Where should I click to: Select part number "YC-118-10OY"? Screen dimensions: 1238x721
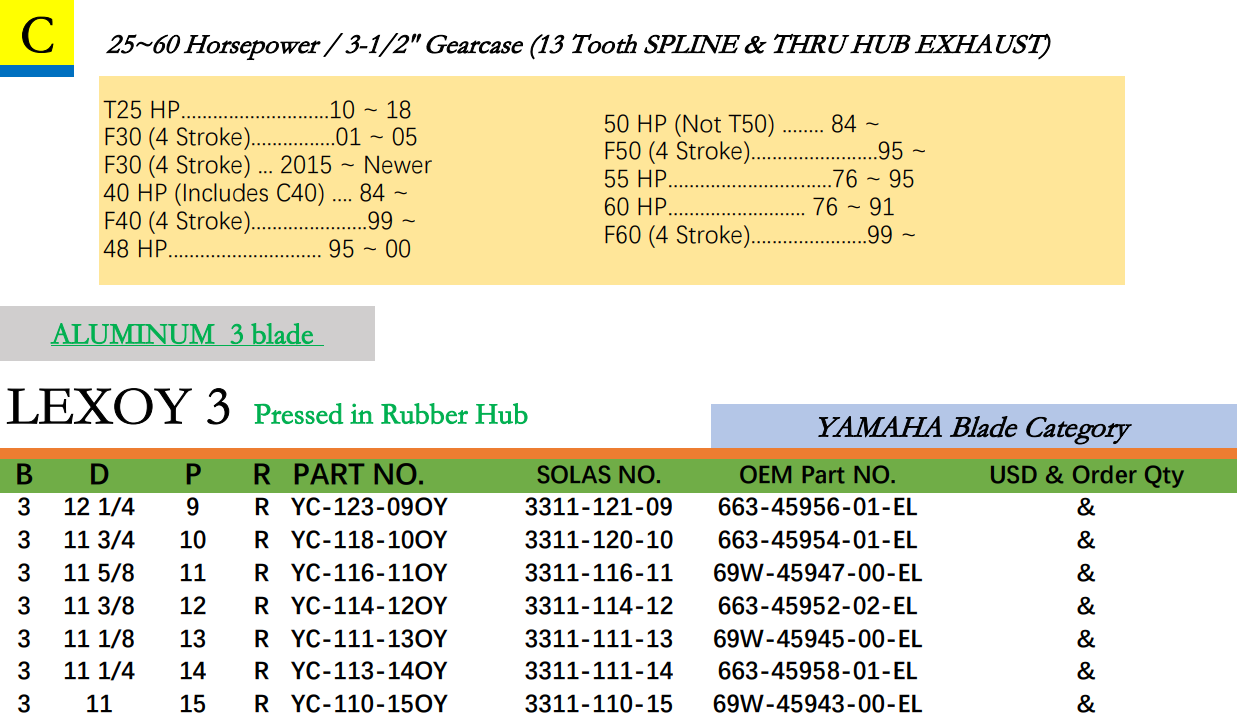pos(369,540)
